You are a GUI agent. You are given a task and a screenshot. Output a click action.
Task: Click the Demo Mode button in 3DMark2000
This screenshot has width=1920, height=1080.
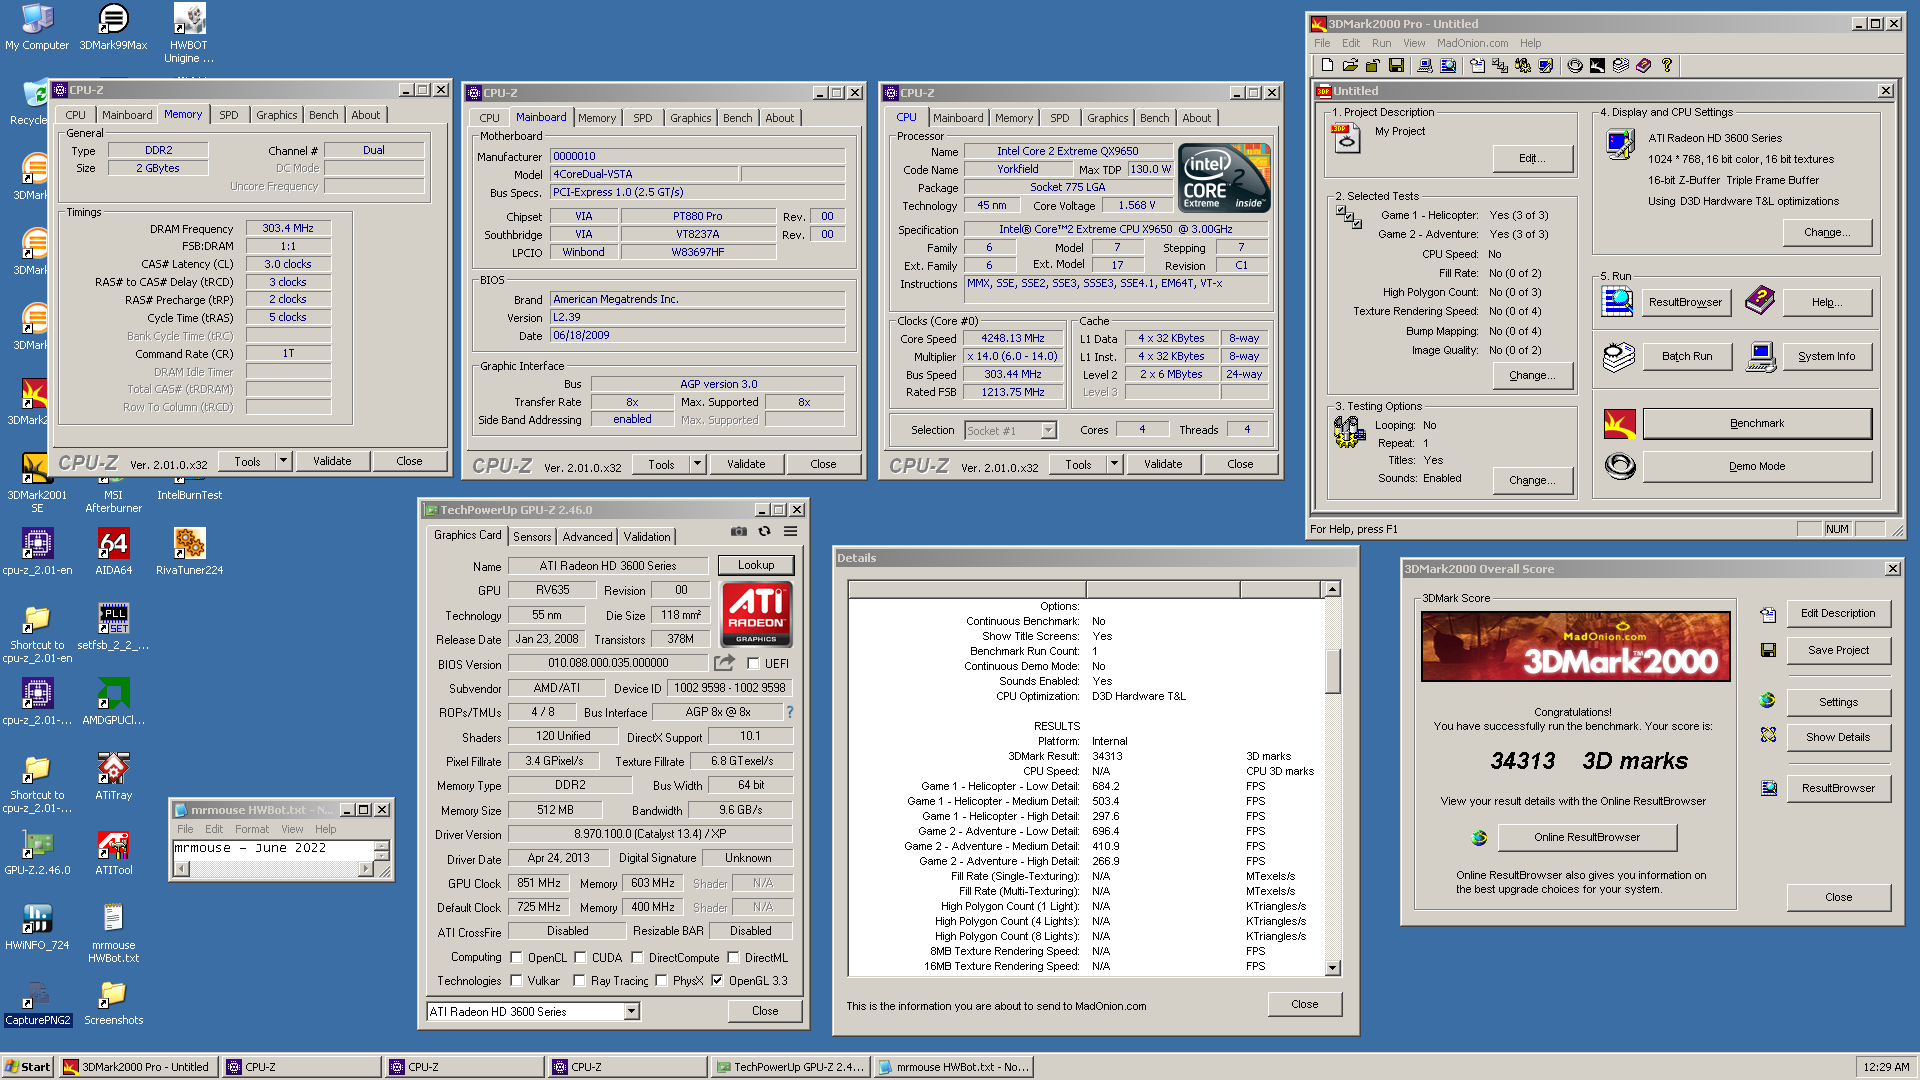pyautogui.click(x=1757, y=466)
